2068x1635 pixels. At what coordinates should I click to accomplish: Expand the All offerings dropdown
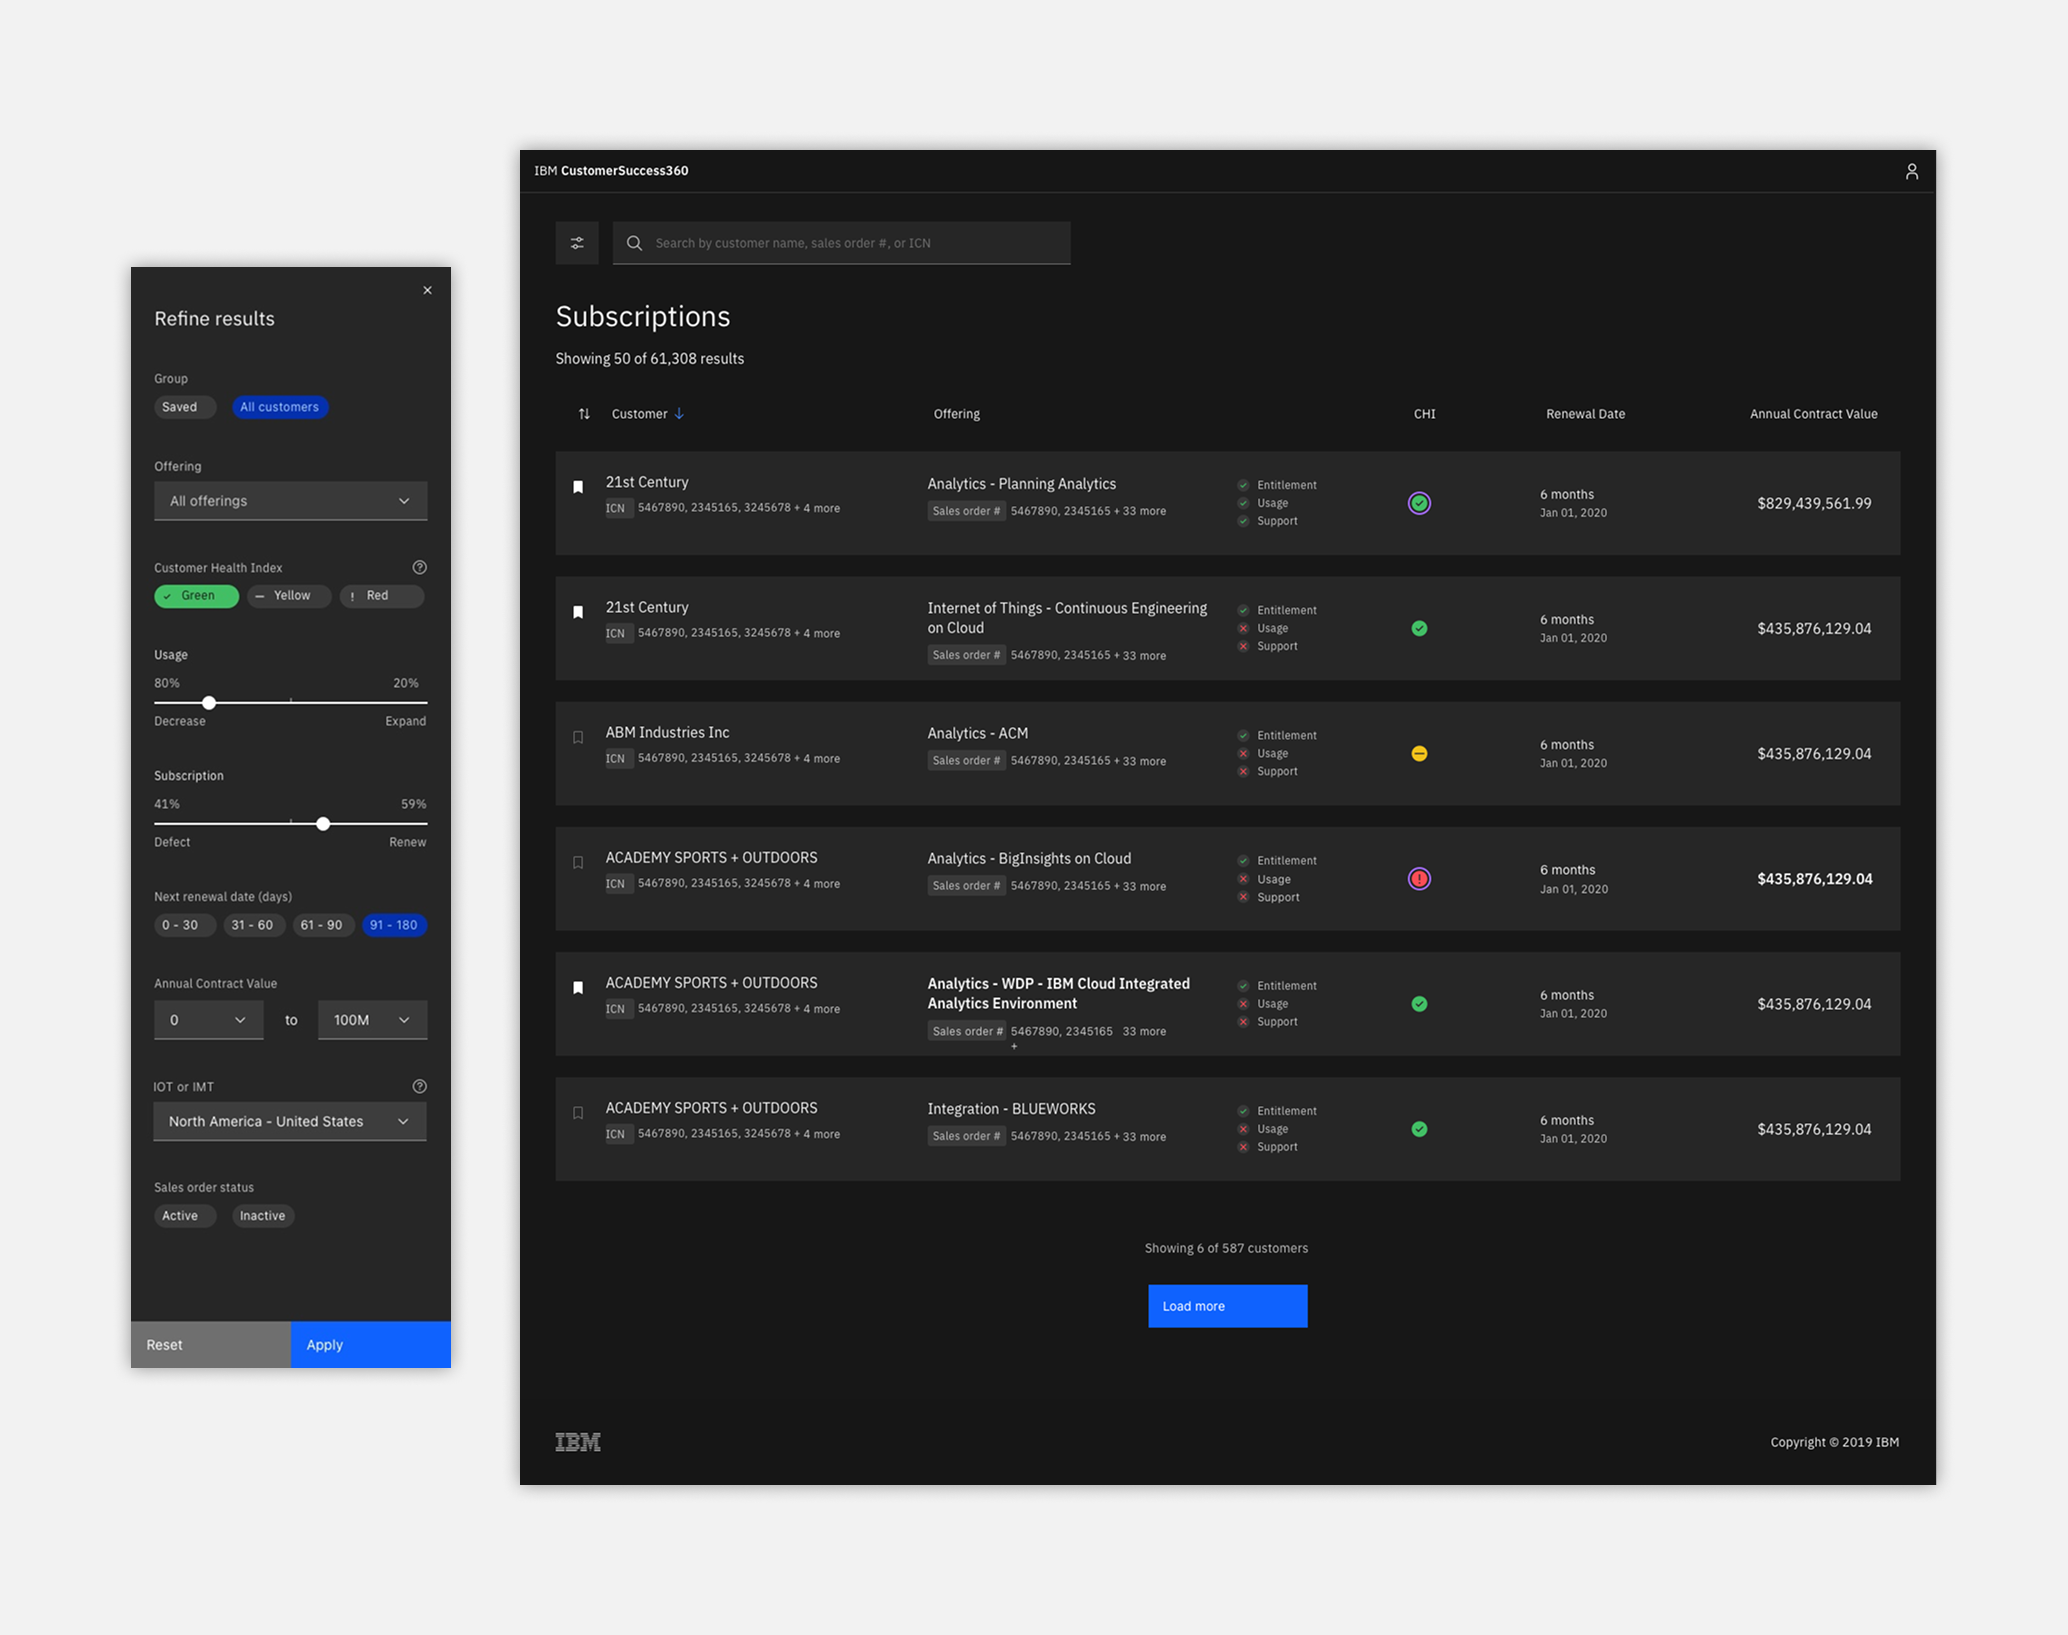tap(290, 501)
